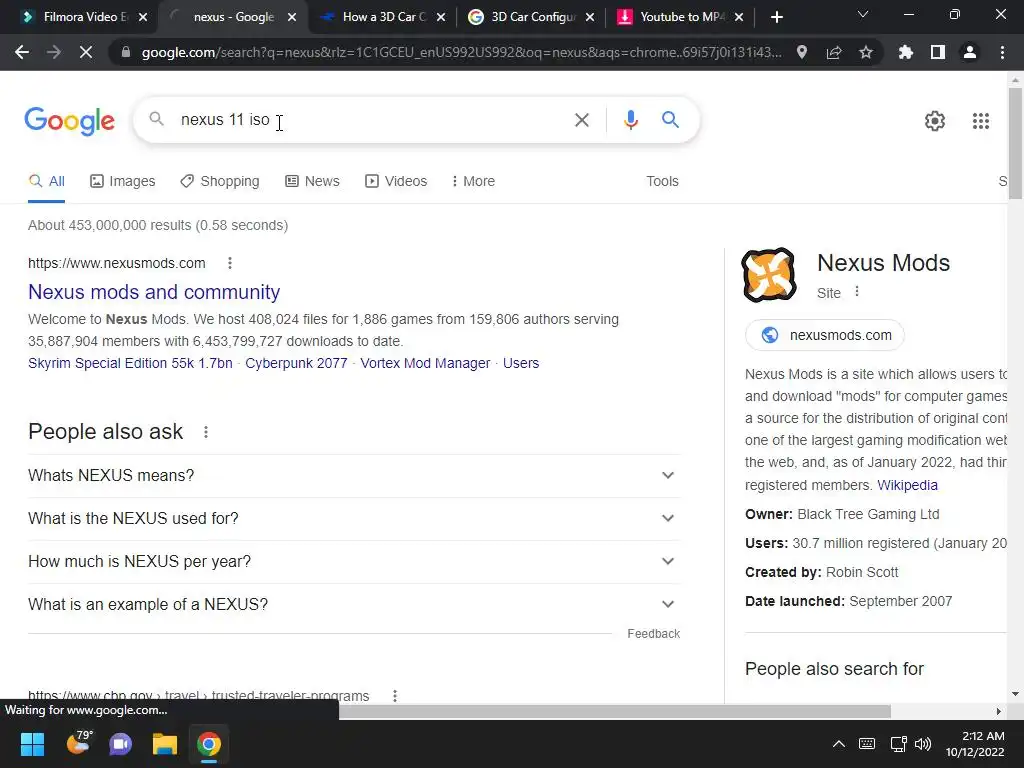Switch to 3D Car Configur browser tab
The height and width of the screenshot is (768, 1024).
click(x=532, y=17)
